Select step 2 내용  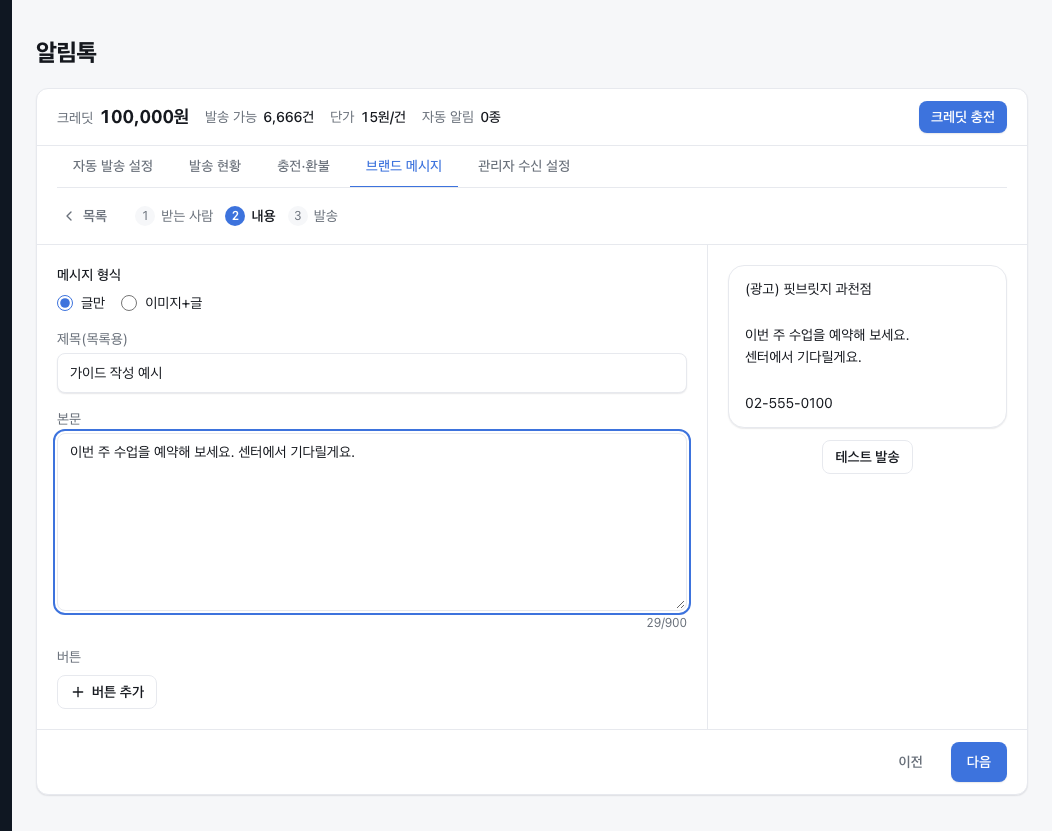point(250,215)
